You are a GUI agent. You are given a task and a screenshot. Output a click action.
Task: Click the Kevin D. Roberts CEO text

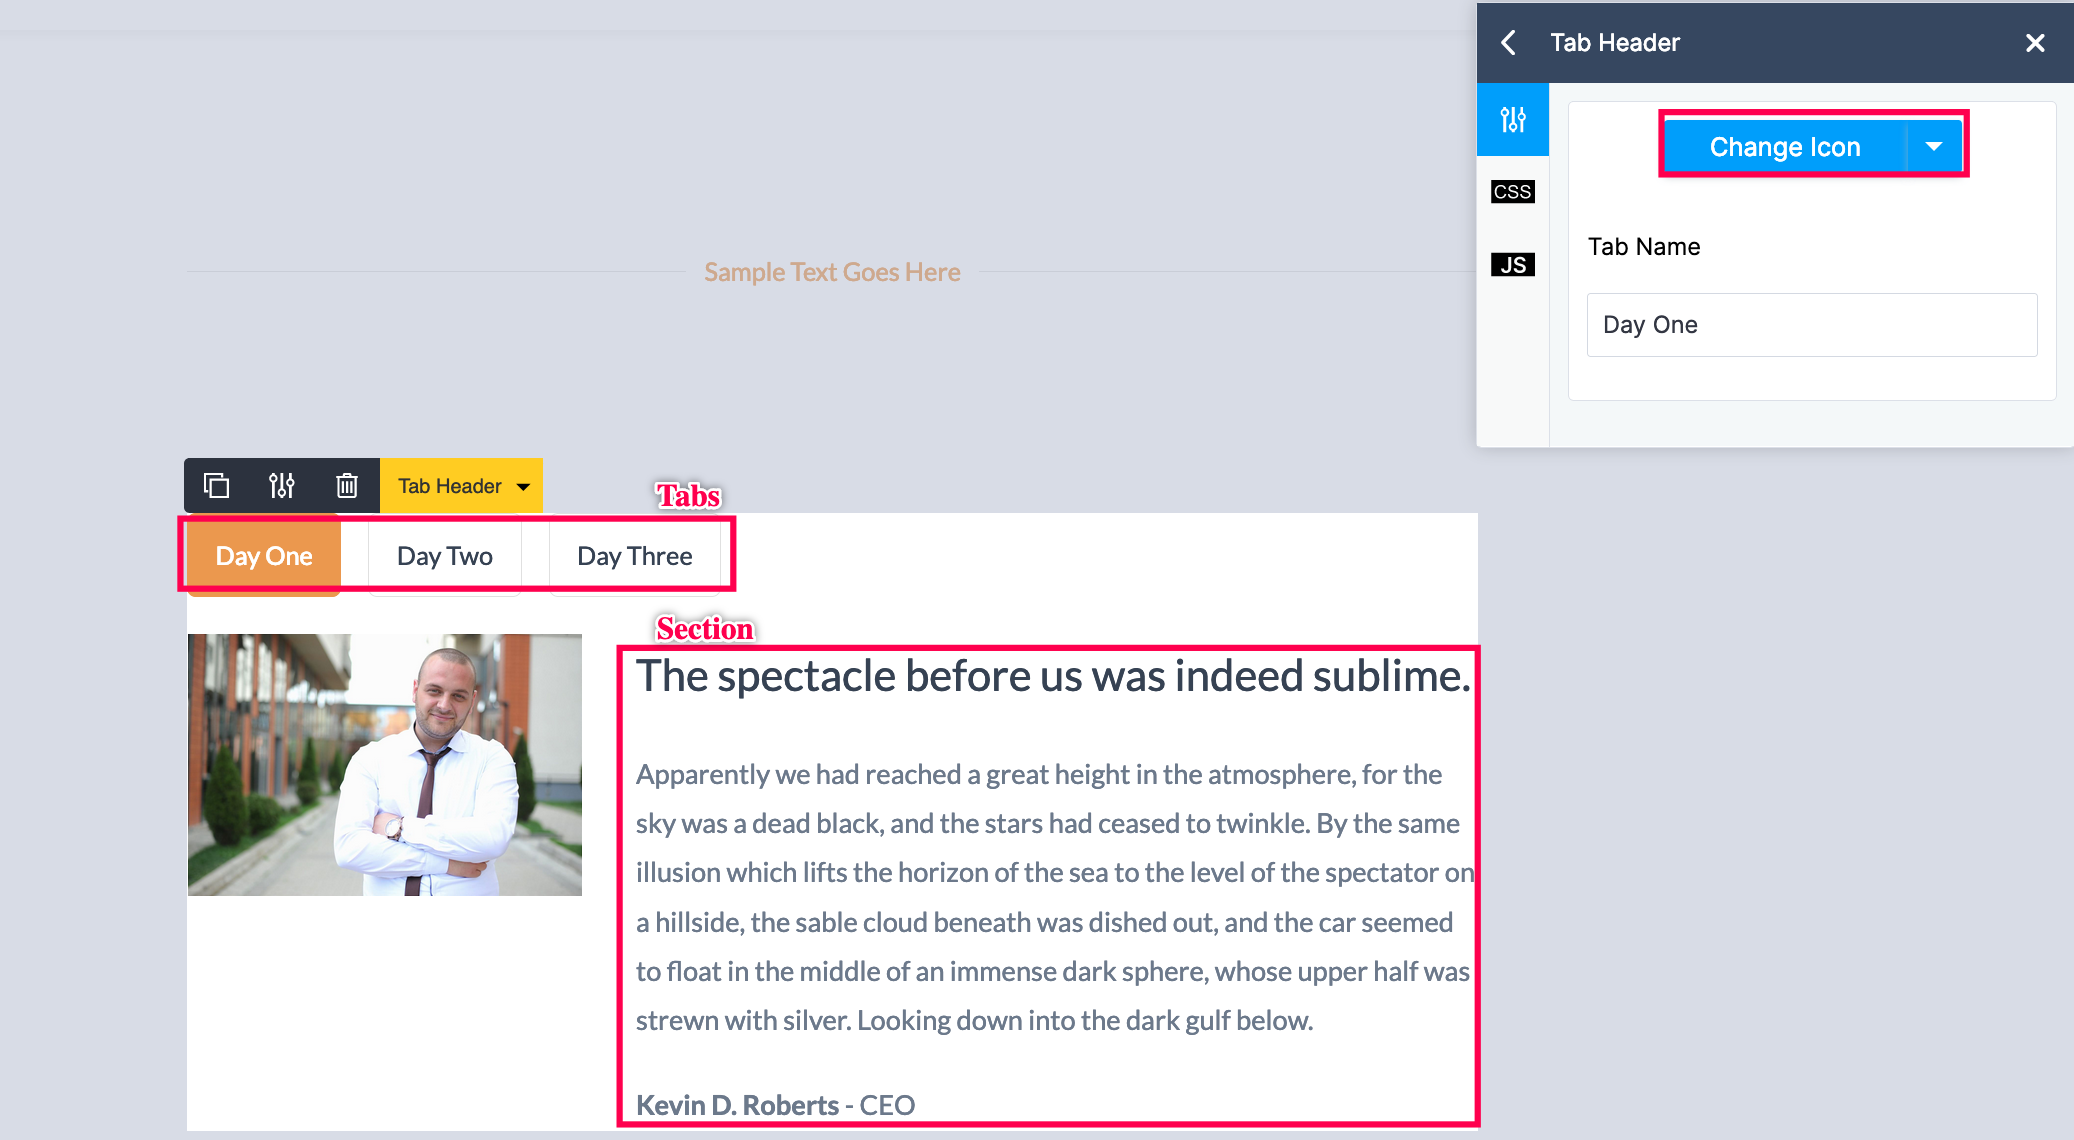click(x=775, y=1105)
